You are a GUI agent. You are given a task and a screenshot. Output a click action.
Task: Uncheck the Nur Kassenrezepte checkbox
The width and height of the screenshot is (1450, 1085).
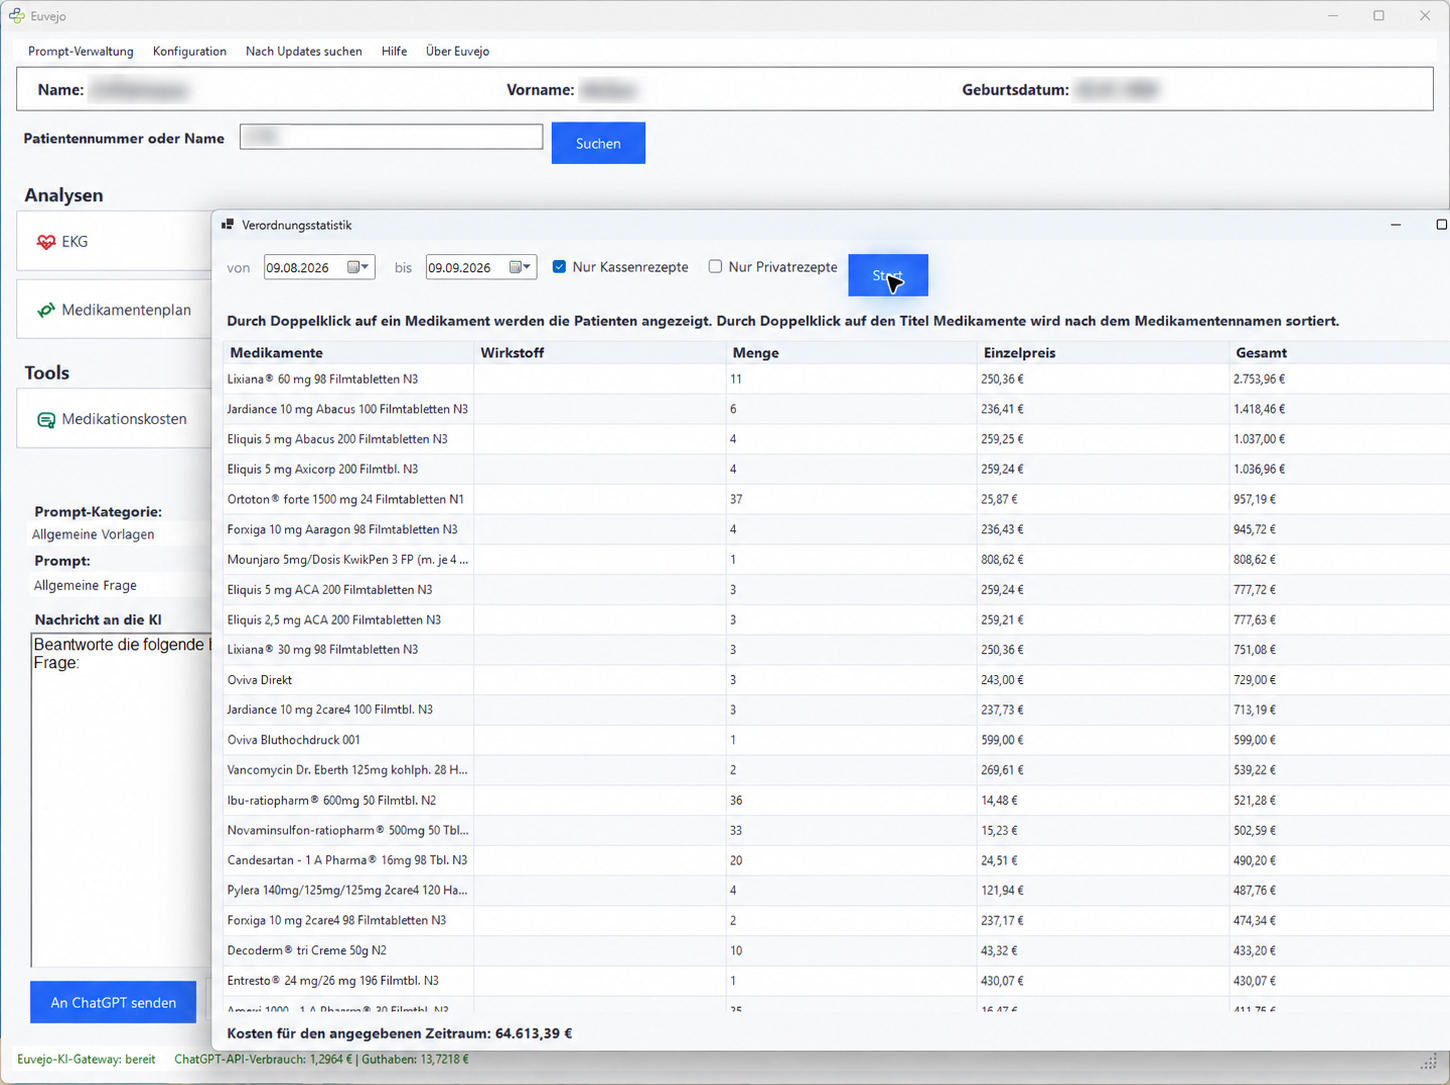pyautogui.click(x=559, y=267)
